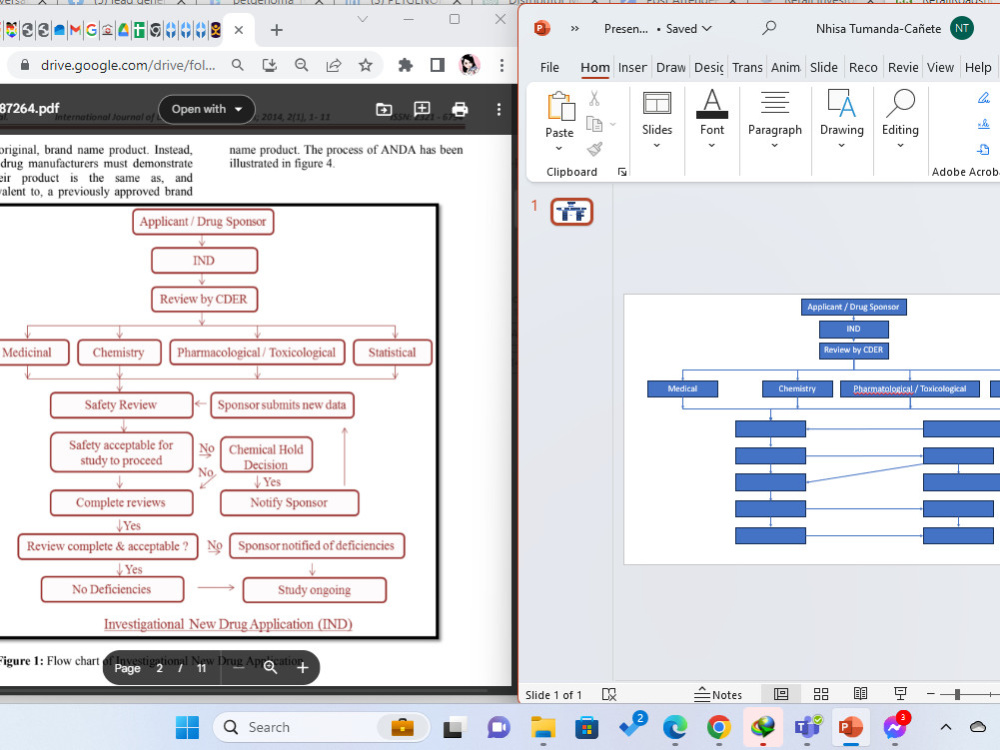Image resolution: width=1000 pixels, height=750 pixels.
Task: Expand the Drawing group dropdown
Action: click(x=841, y=145)
